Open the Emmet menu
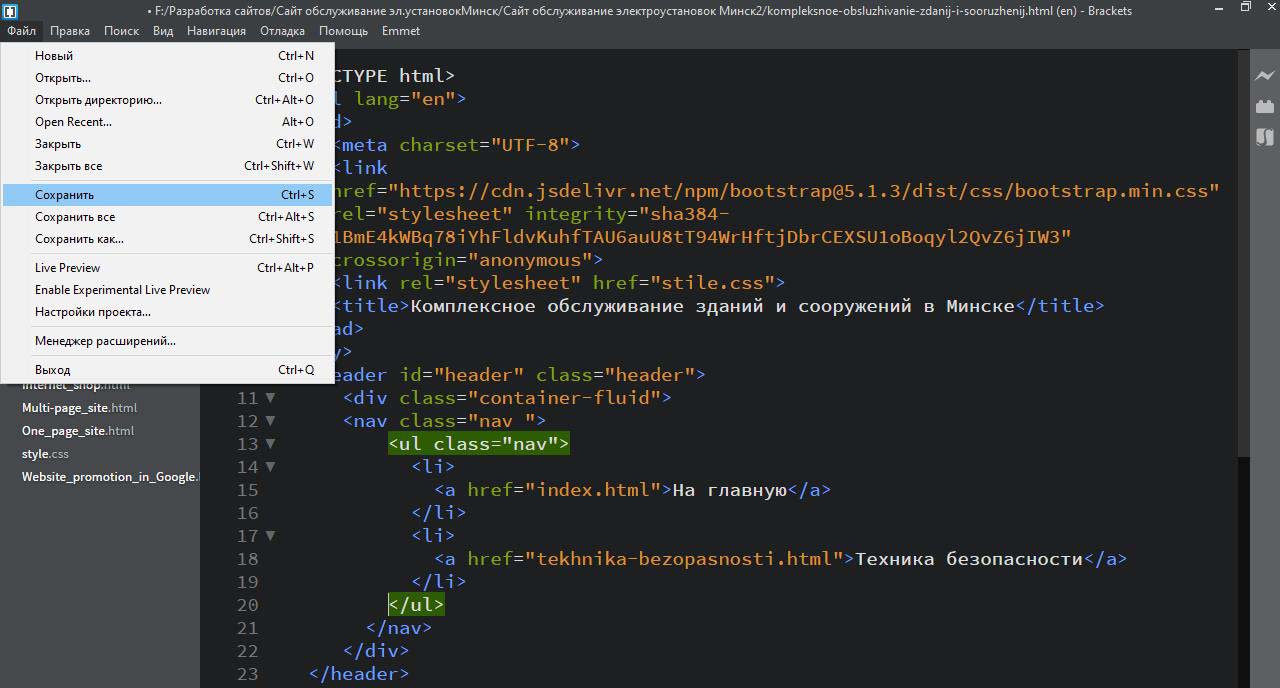Image resolution: width=1280 pixels, height=688 pixels. (x=400, y=31)
